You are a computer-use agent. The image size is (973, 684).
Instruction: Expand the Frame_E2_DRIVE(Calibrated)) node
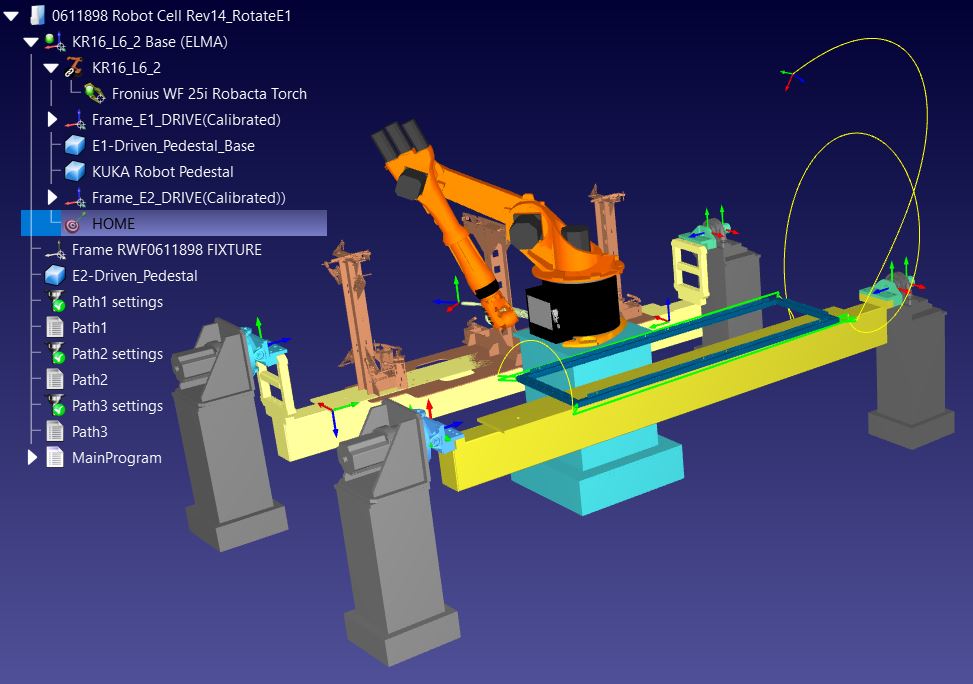53,198
